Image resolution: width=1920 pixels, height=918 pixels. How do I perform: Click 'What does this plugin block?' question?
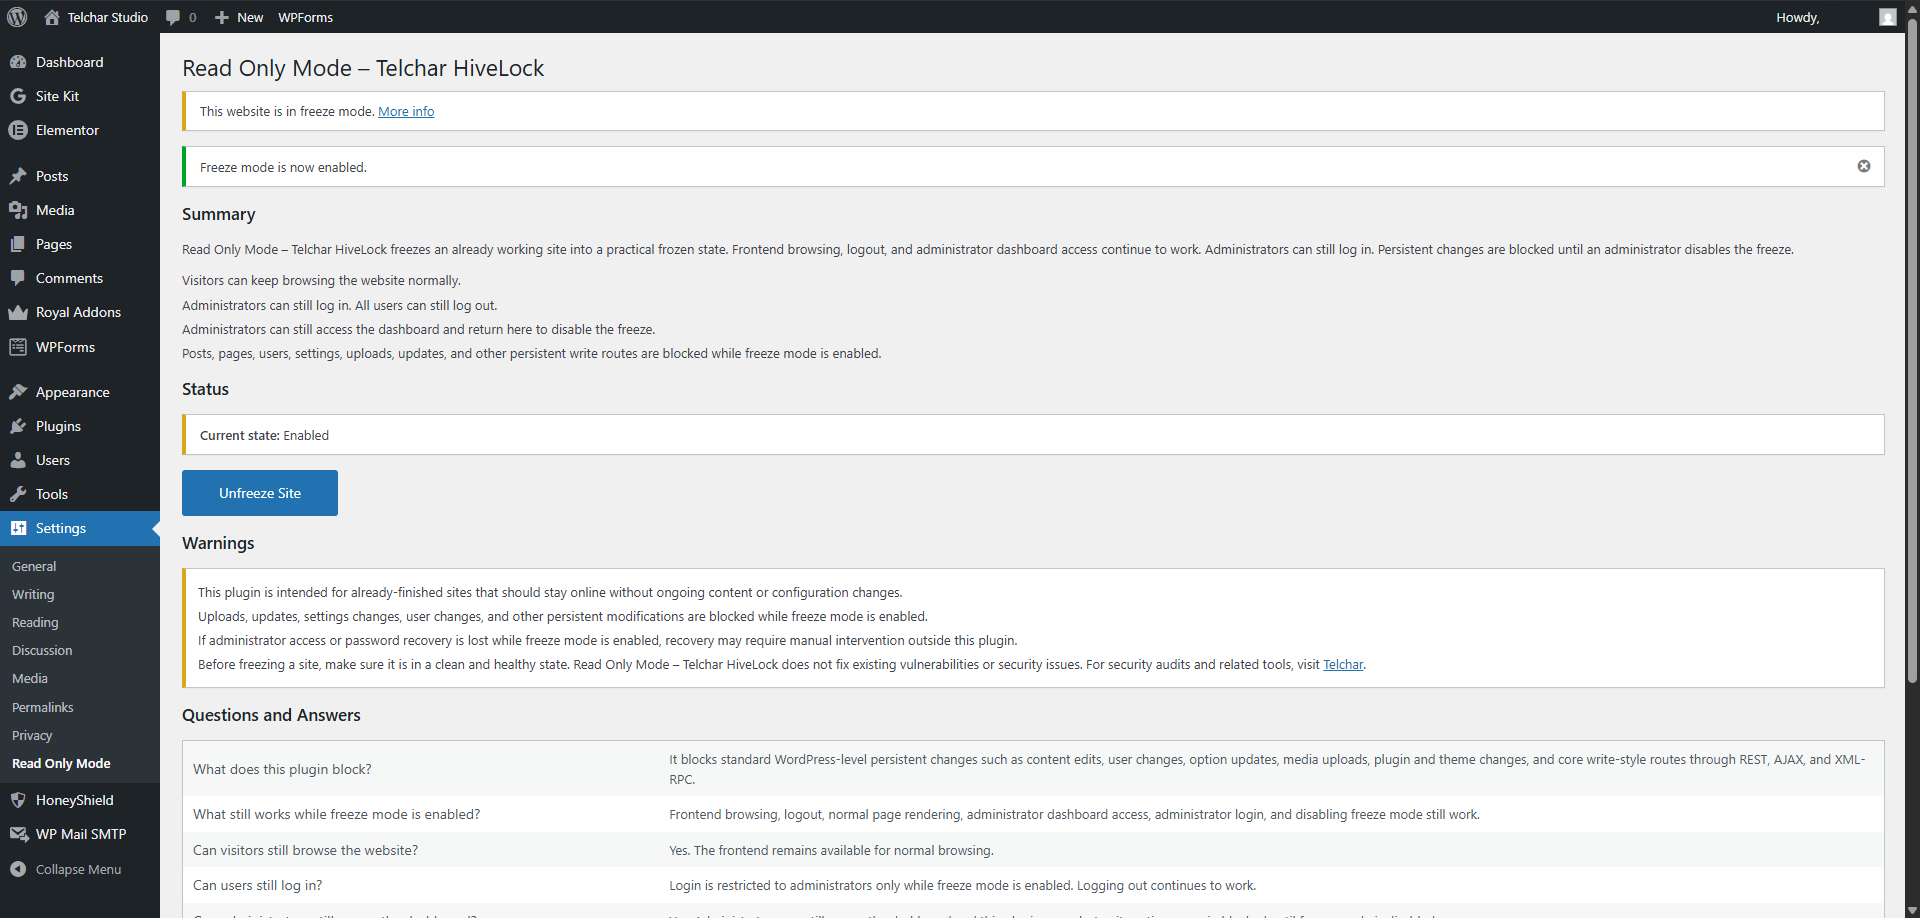(282, 769)
